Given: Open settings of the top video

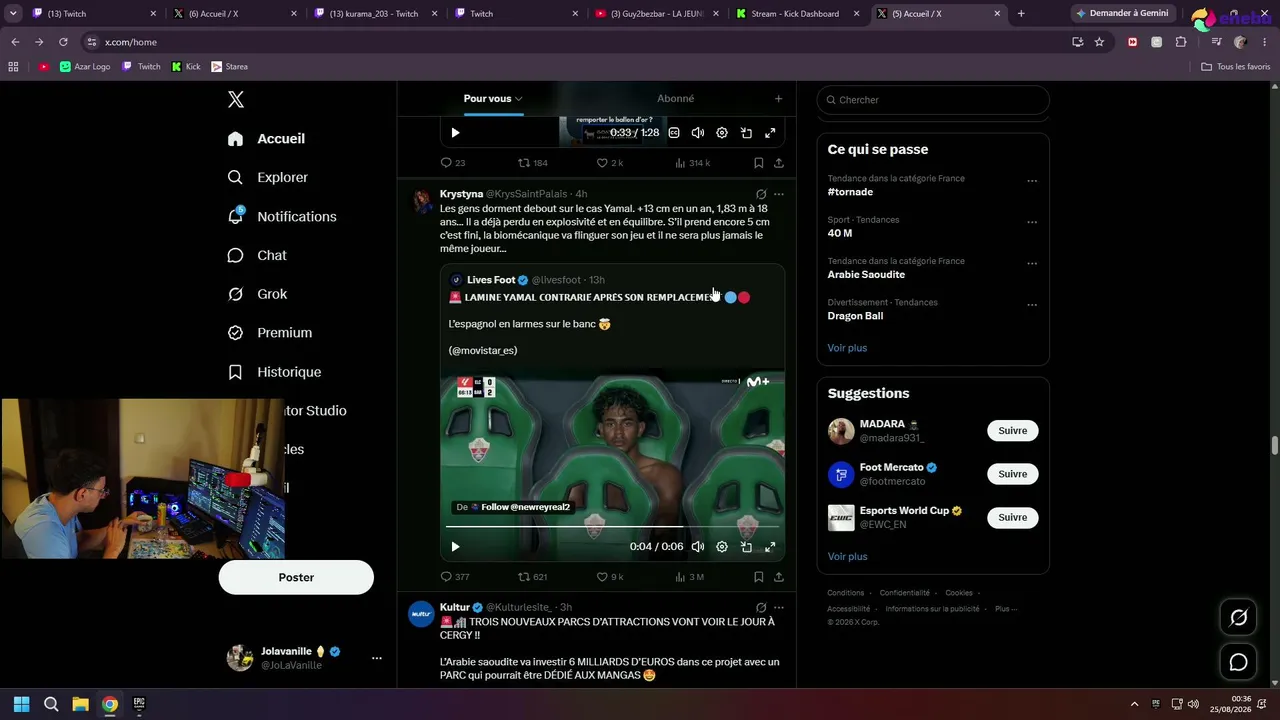Looking at the screenshot, I should point(722,133).
